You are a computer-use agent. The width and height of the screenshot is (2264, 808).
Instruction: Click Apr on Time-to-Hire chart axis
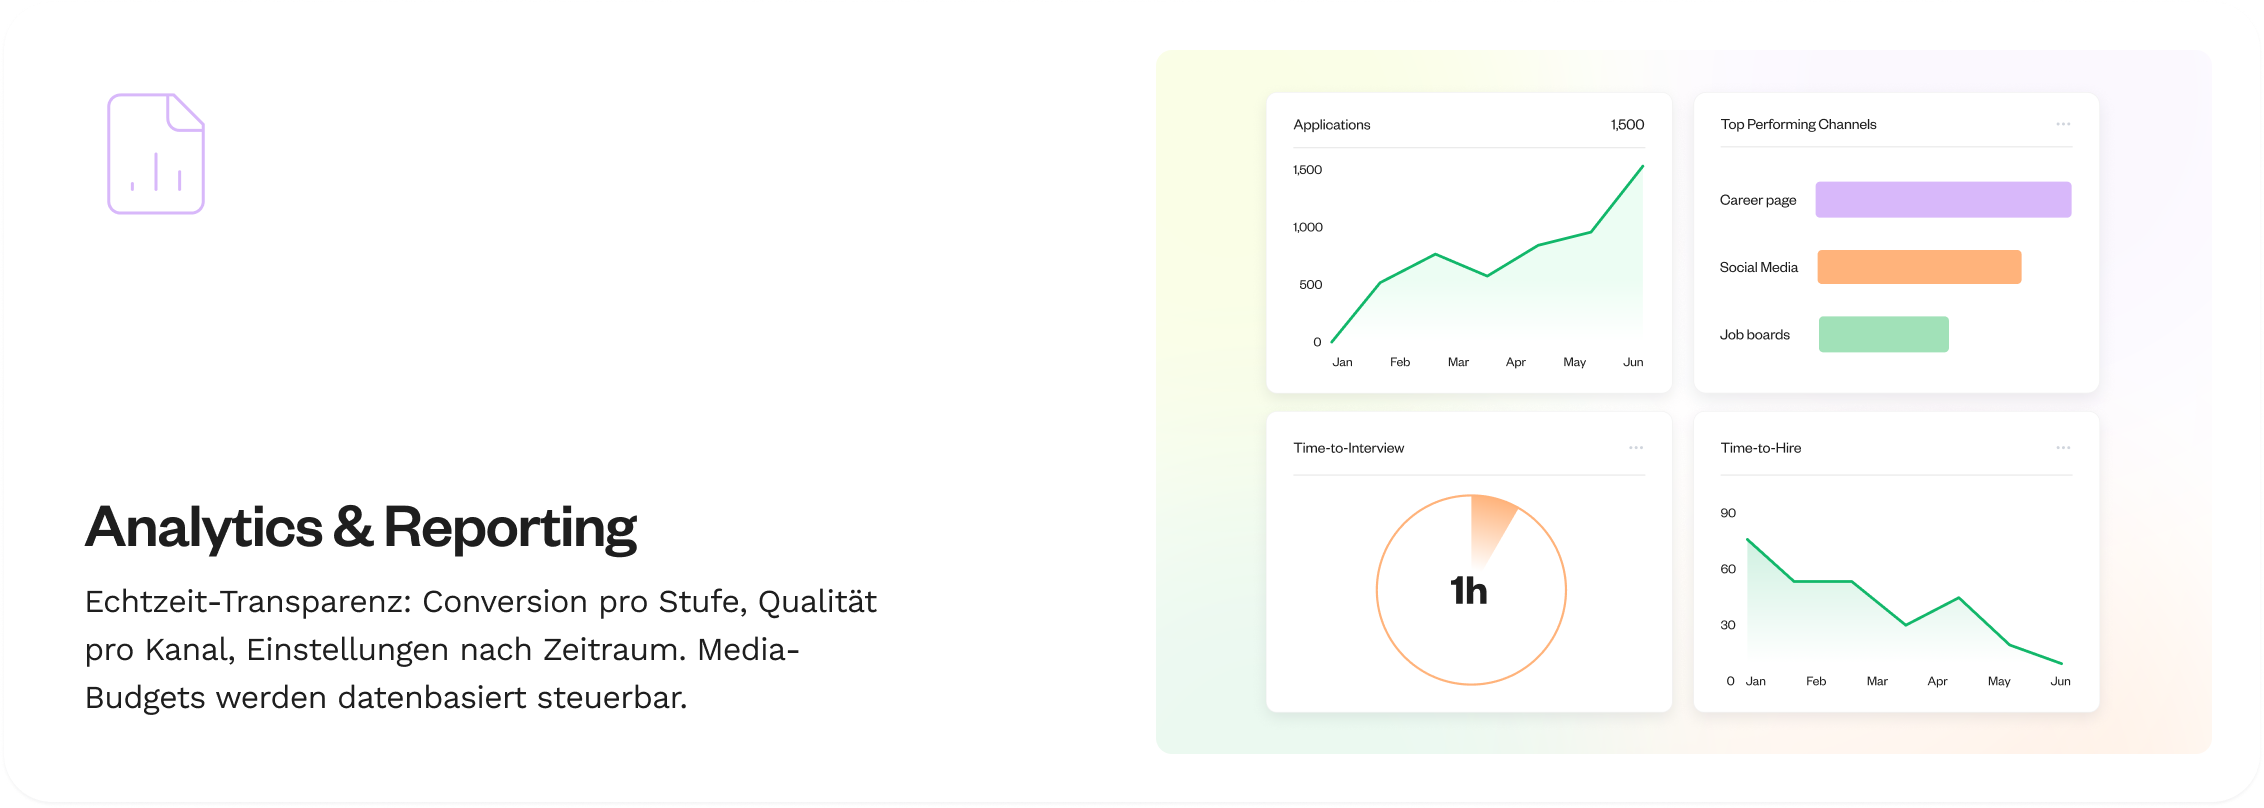(1937, 681)
